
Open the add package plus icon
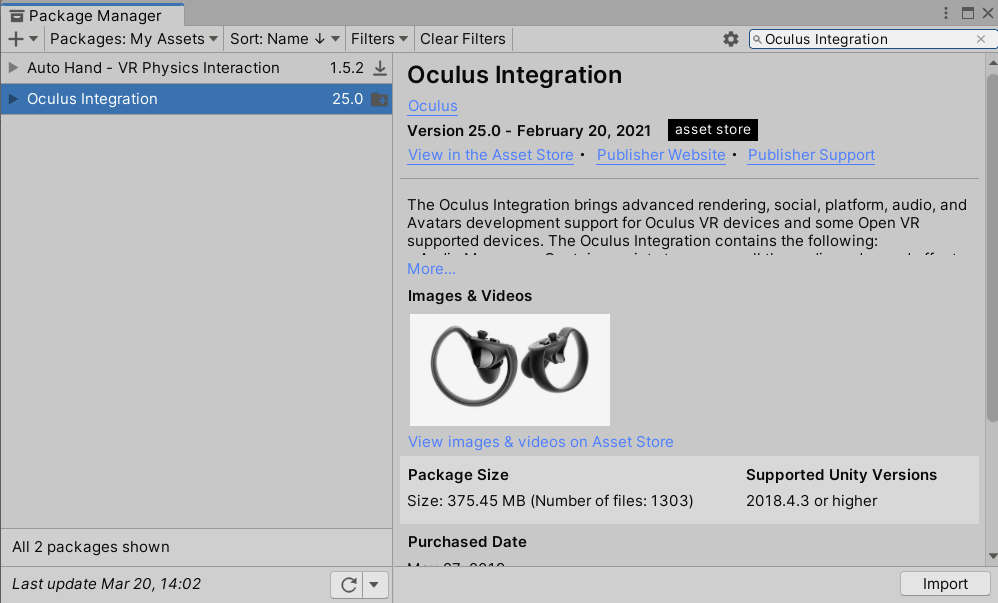click(15, 39)
